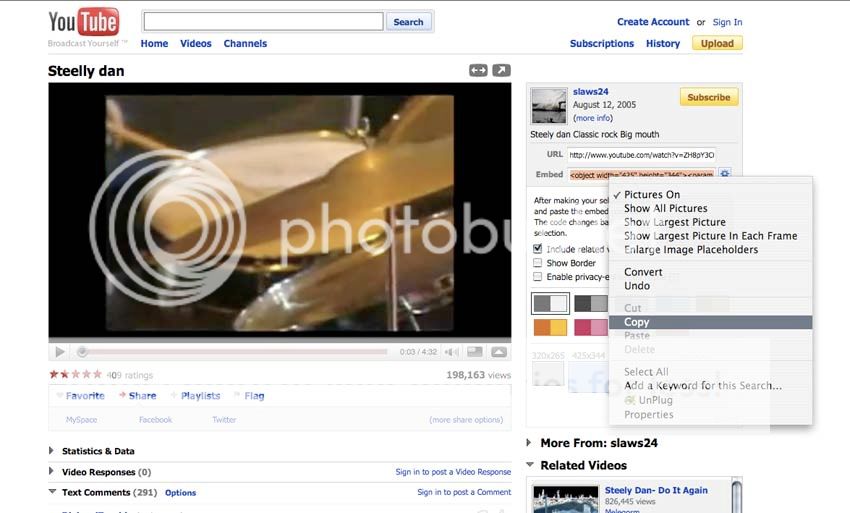Open Videos navigation link
Screen dimensions: 850x513
tap(196, 43)
